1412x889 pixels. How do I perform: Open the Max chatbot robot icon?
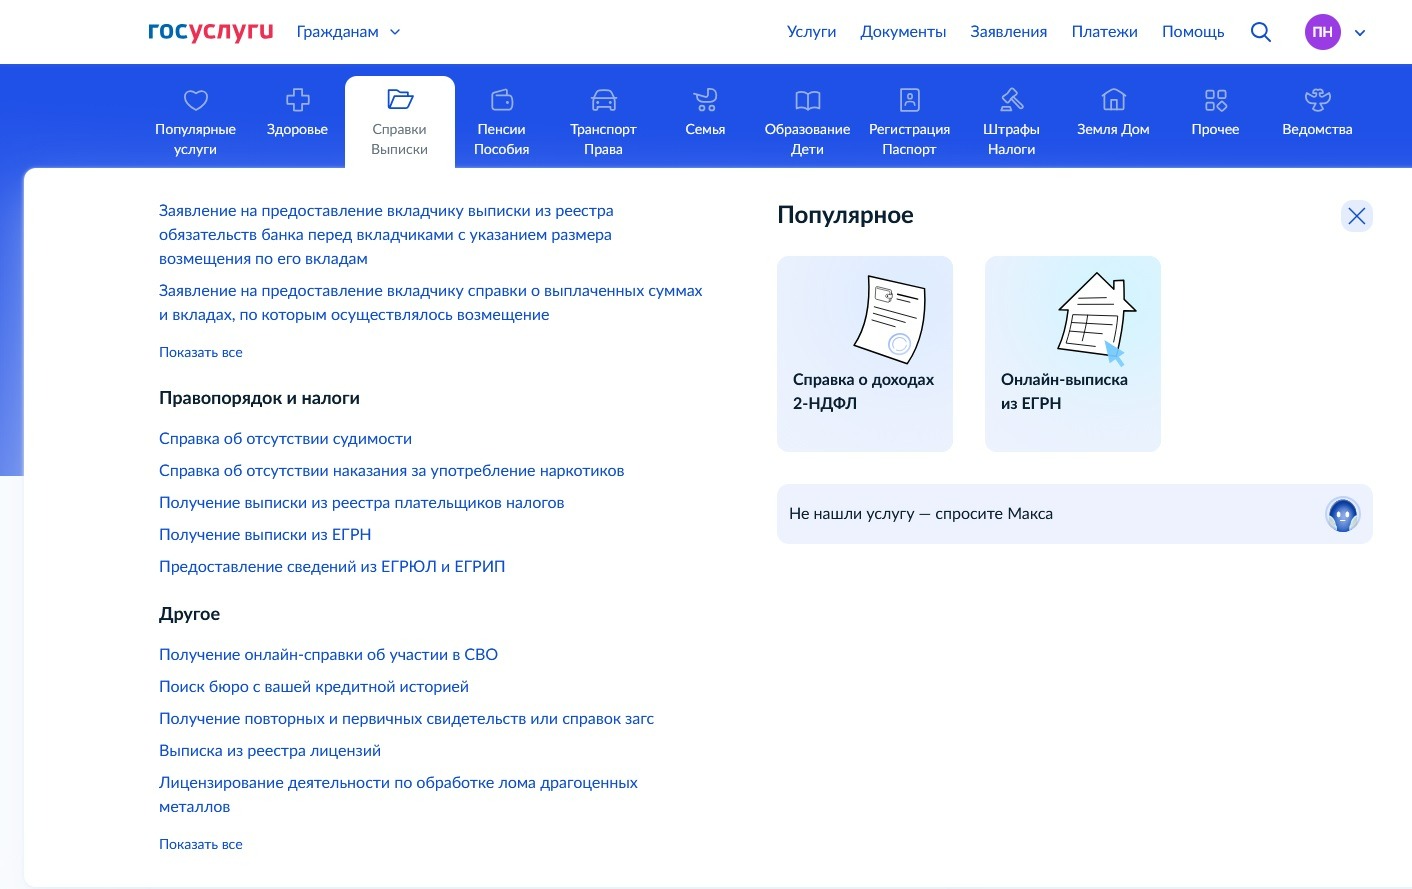1342,514
